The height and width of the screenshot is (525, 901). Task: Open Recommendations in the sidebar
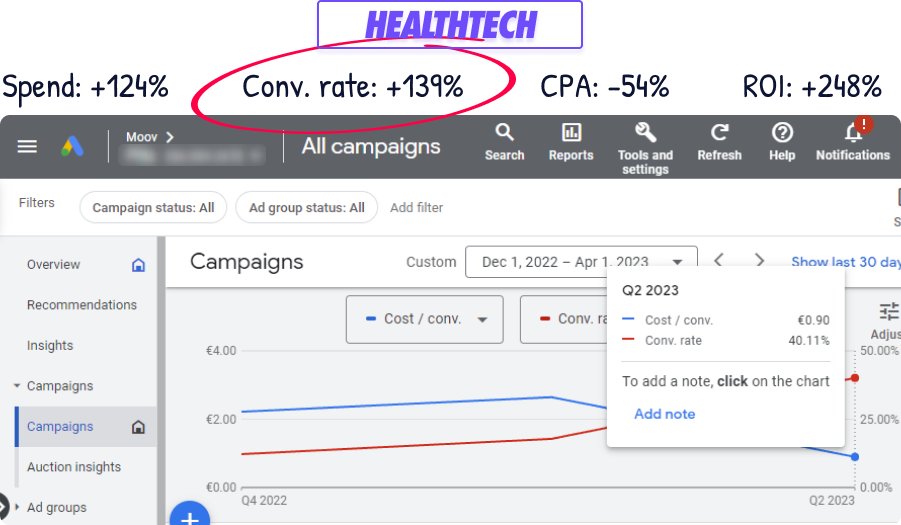[82, 305]
